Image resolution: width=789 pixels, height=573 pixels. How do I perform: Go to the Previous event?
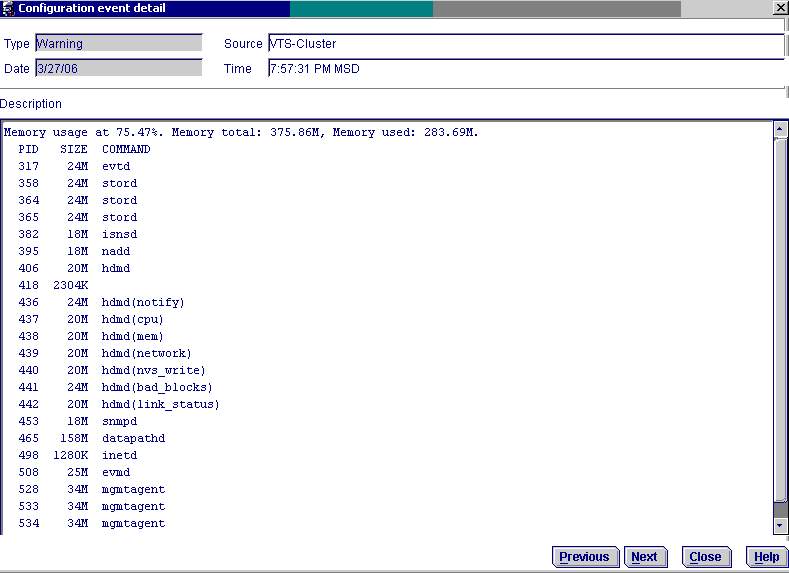[x=584, y=557]
